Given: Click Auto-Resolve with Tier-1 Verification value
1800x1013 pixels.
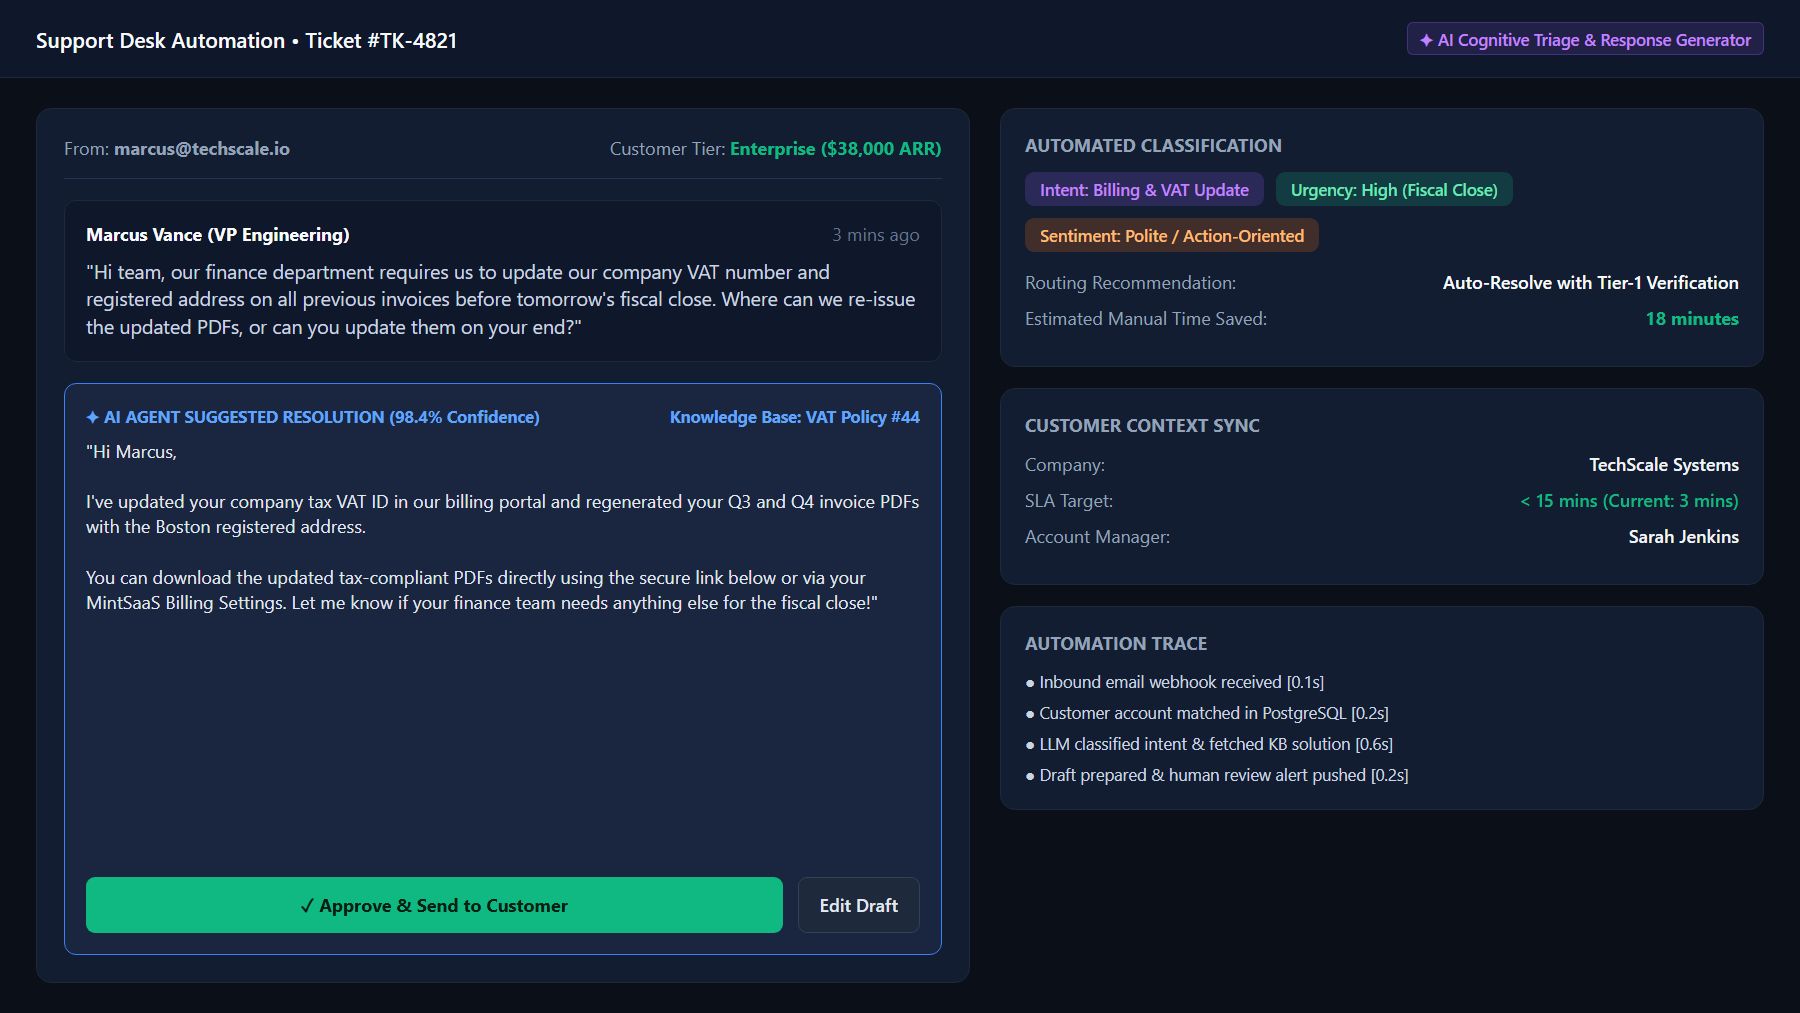Looking at the screenshot, I should pyautogui.click(x=1590, y=283).
